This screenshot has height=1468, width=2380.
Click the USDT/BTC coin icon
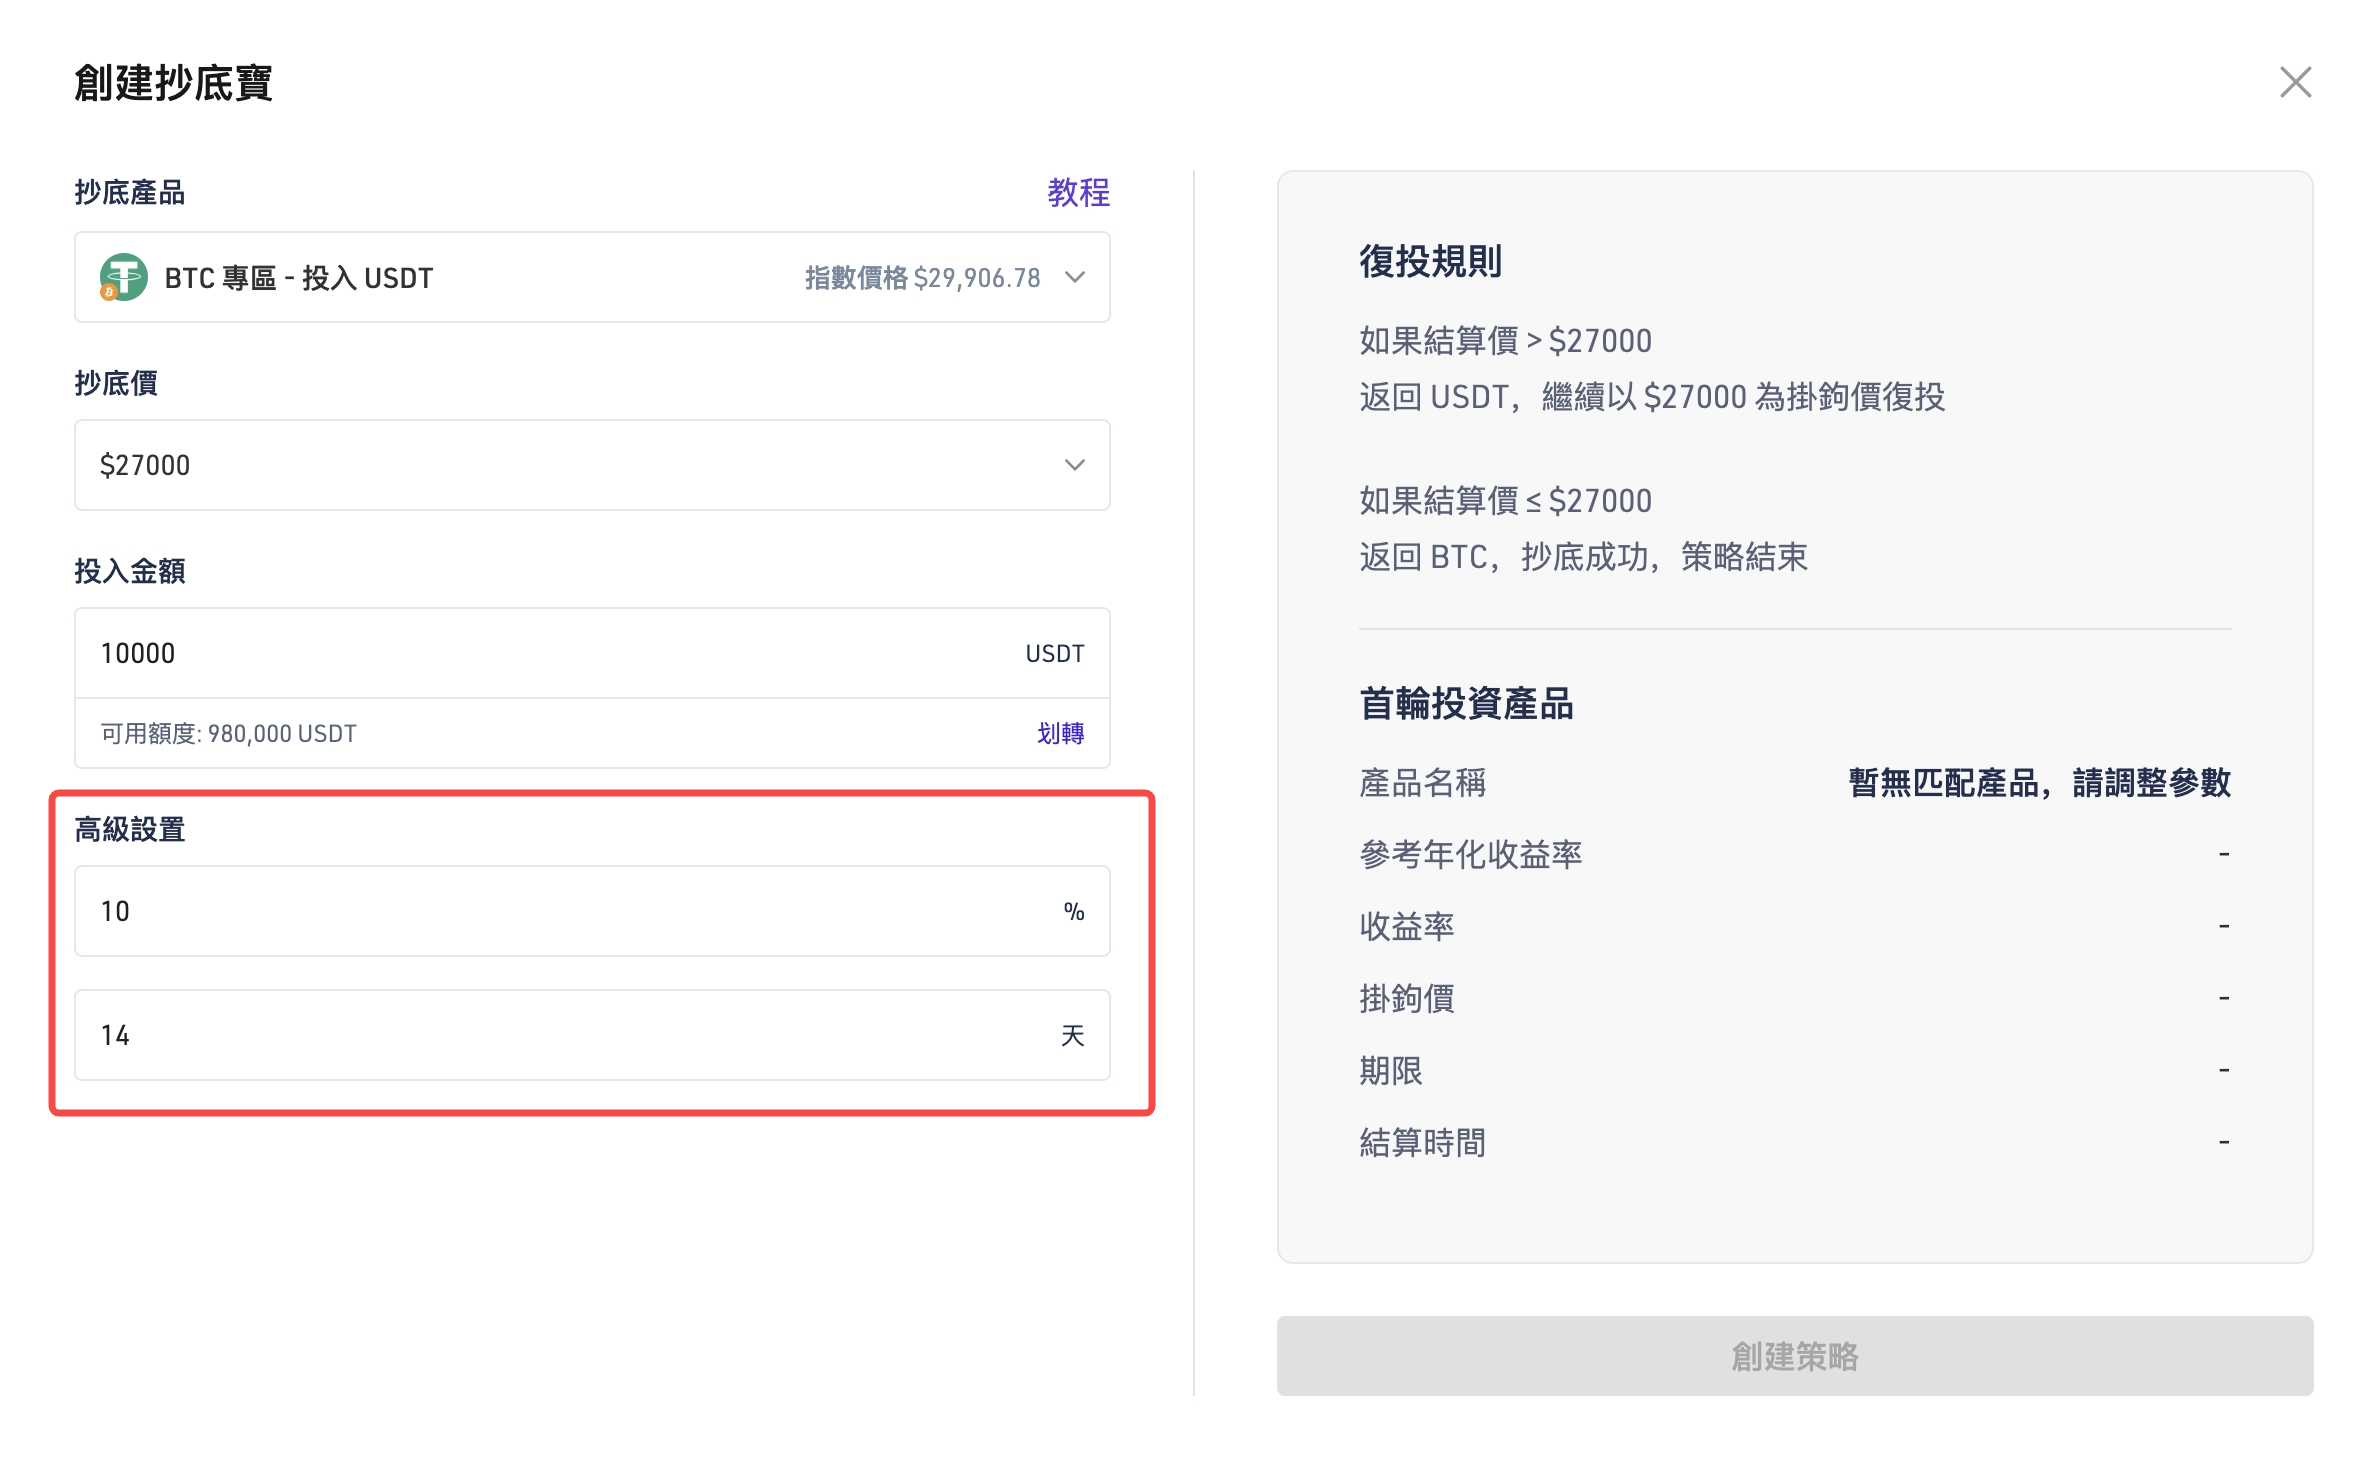tap(123, 277)
